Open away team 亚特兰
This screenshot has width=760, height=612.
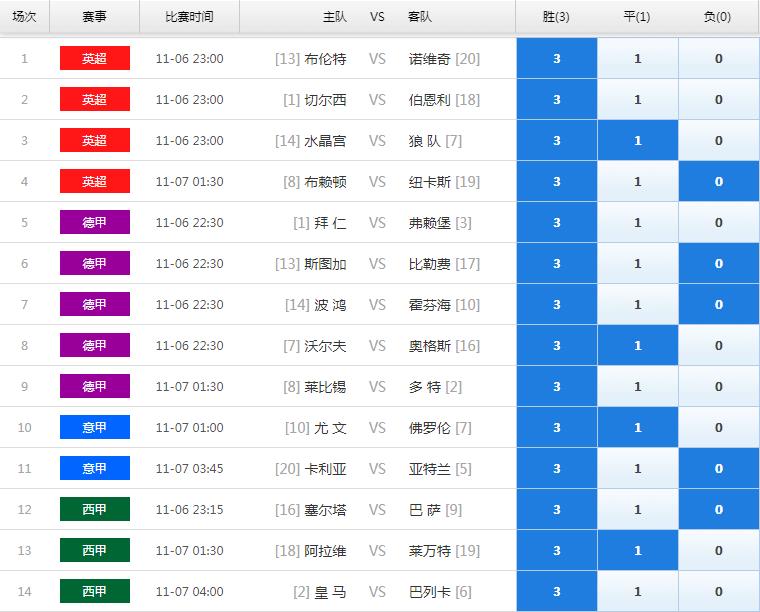(429, 469)
